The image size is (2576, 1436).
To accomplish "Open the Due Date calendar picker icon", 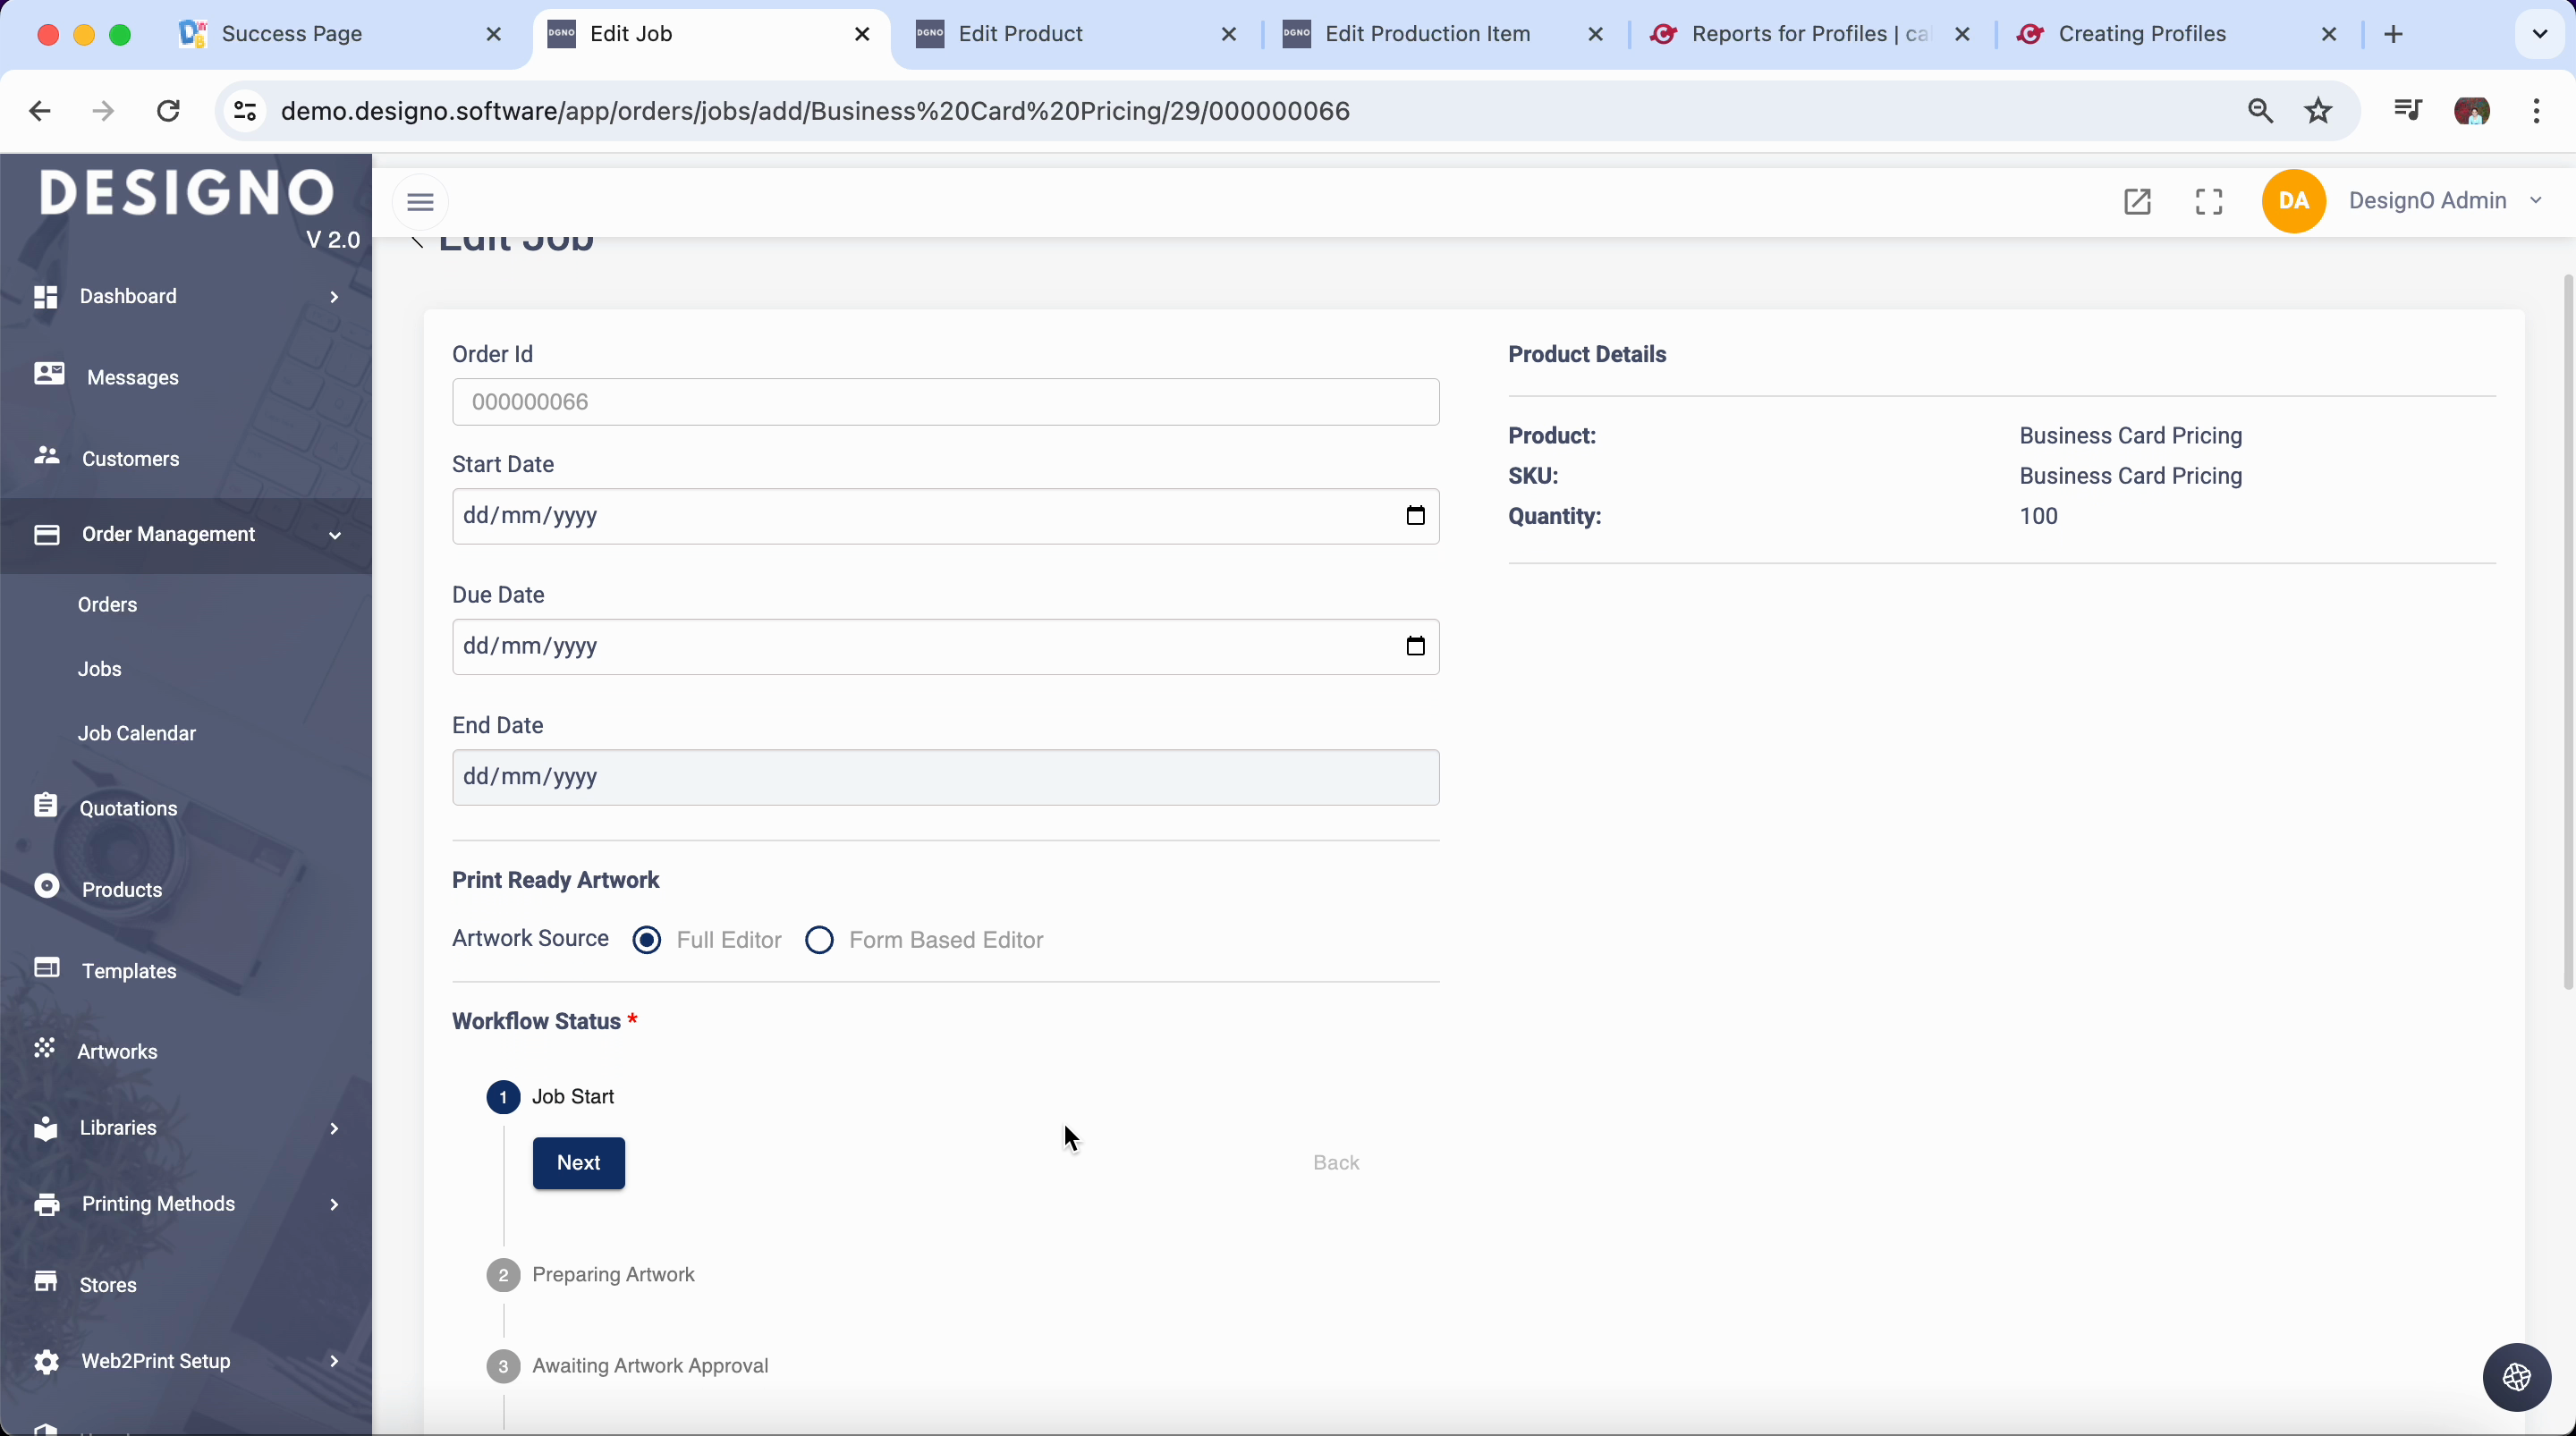I will click(x=1415, y=646).
